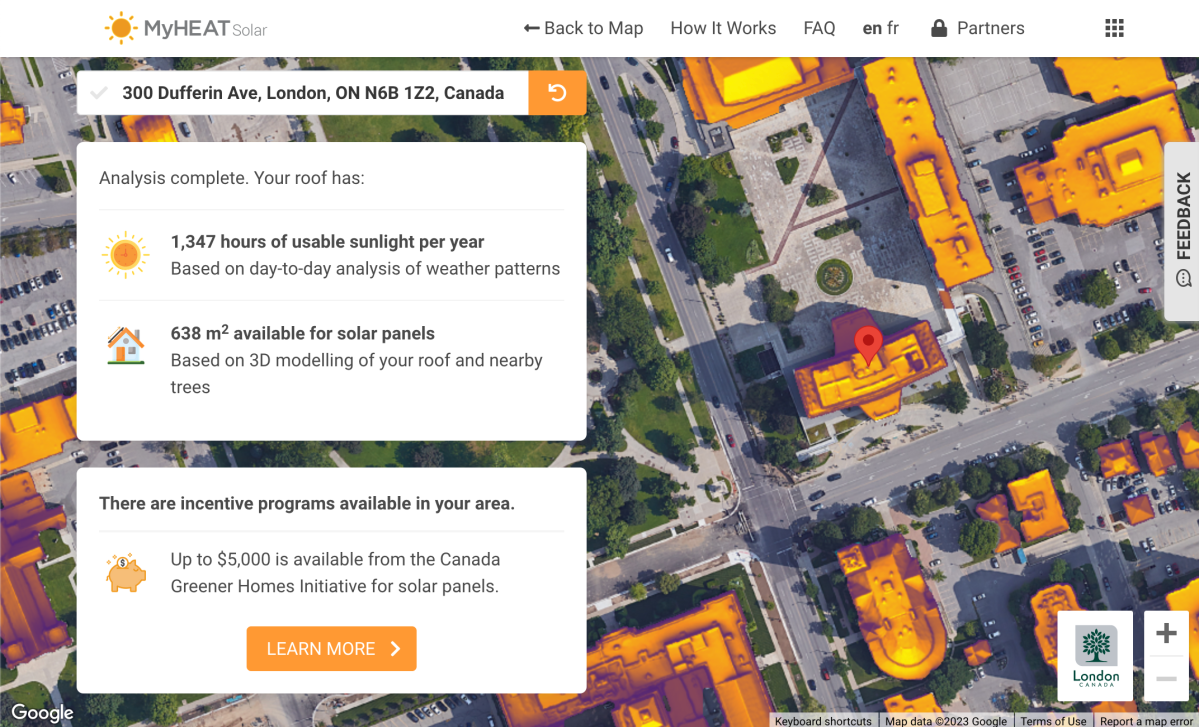Open the FAQ page
The height and width of the screenshot is (727, 1199).
[x=819, y=28]
